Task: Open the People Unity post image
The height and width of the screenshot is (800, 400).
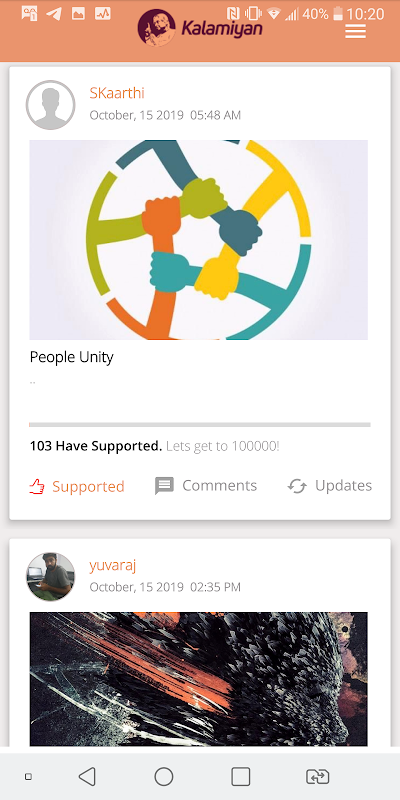Action: 198,240
